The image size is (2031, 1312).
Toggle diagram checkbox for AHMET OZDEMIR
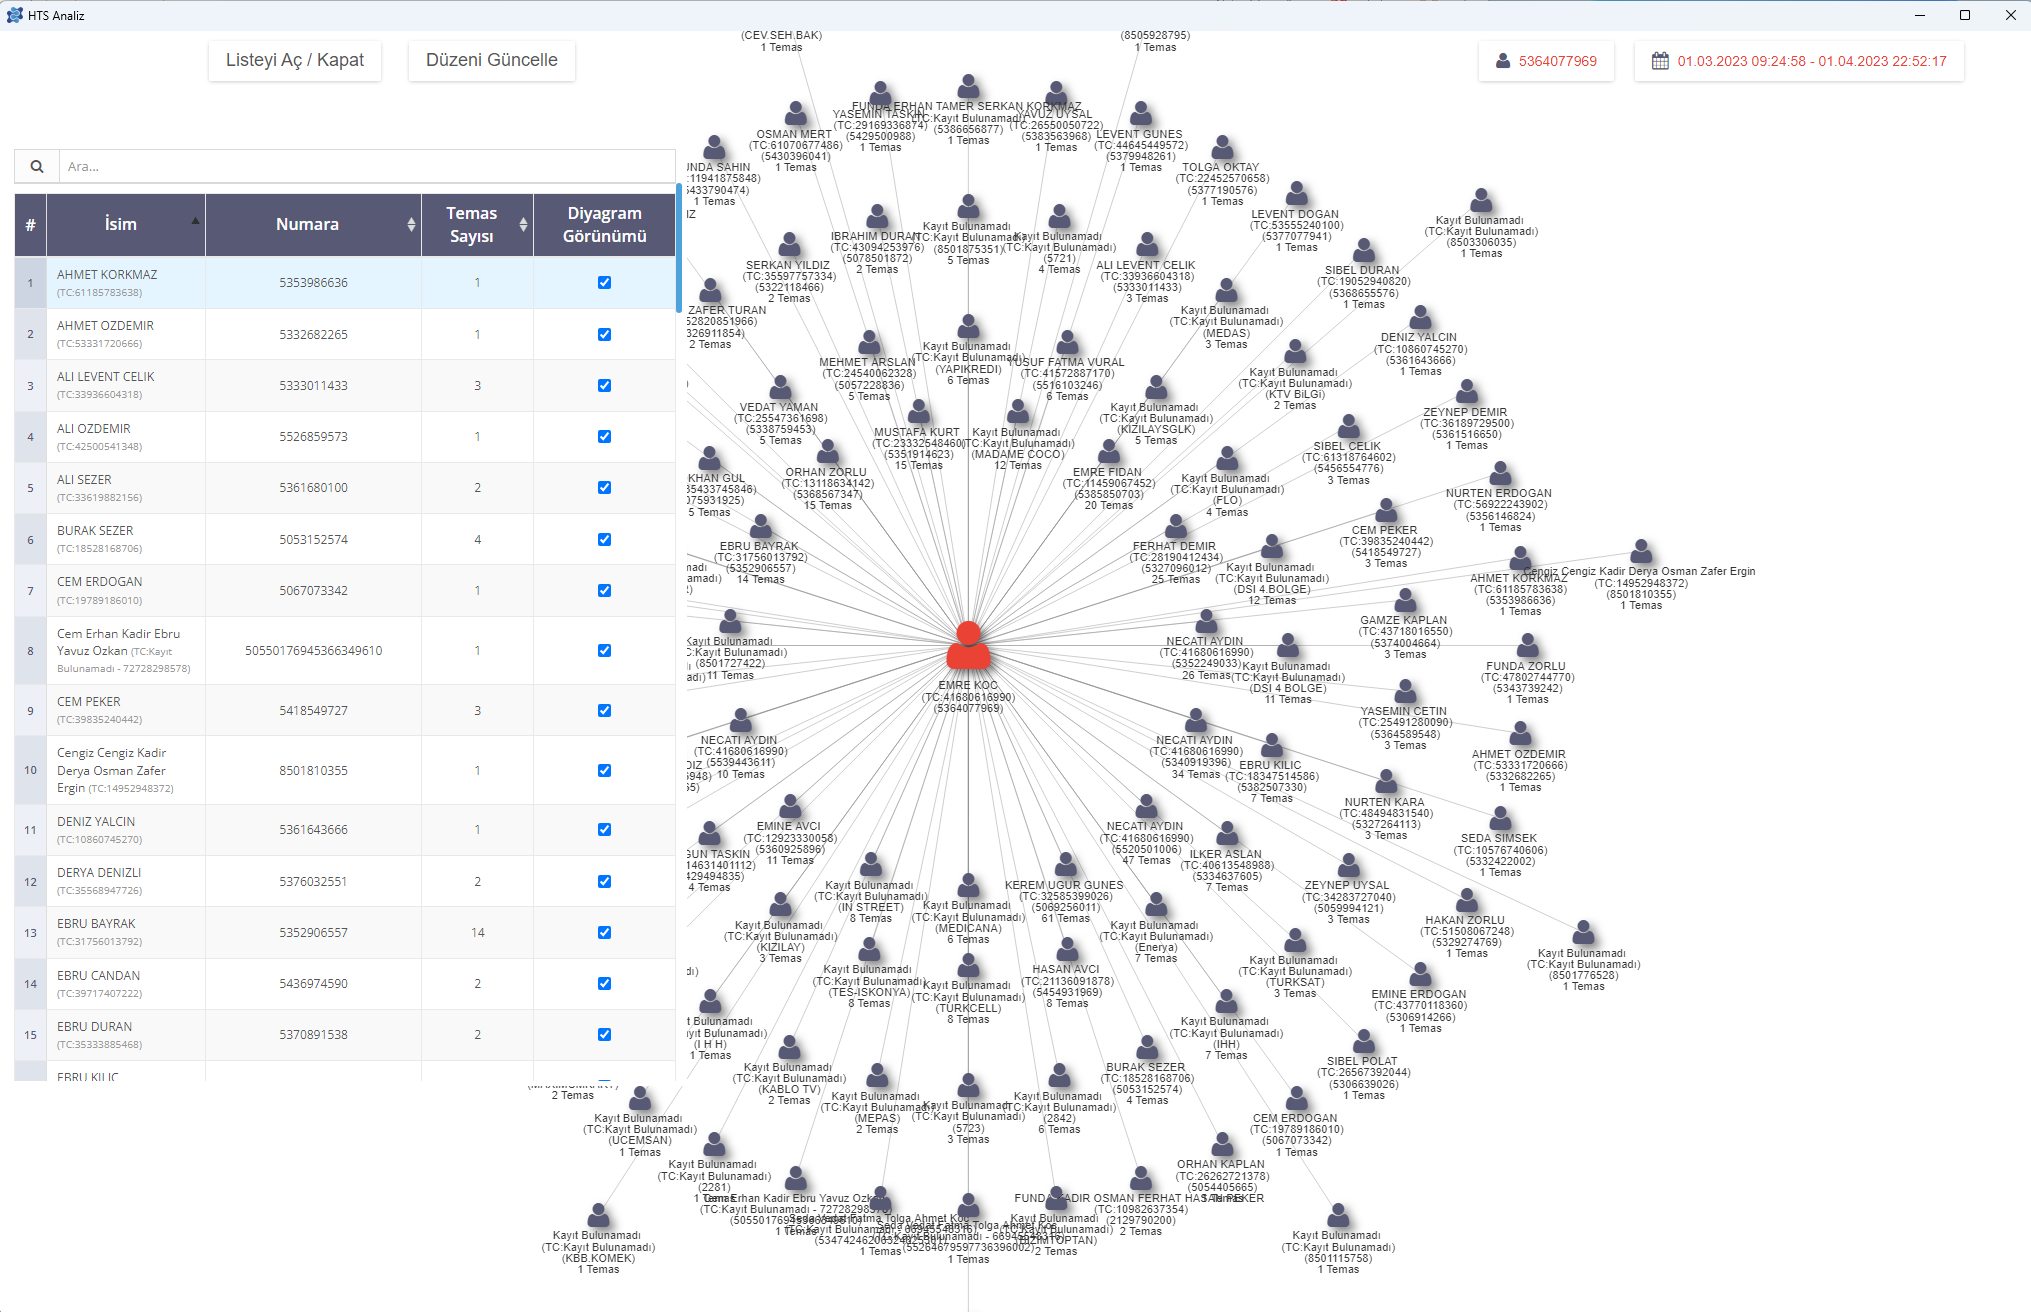point(604,334)
